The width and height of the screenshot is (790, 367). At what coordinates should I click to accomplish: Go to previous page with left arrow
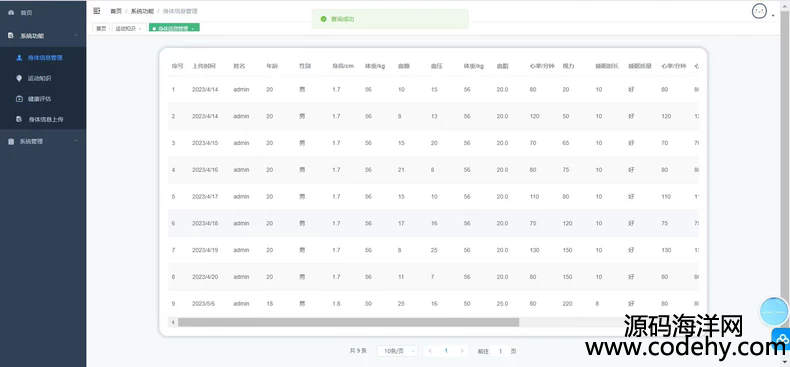coord(430,351)
